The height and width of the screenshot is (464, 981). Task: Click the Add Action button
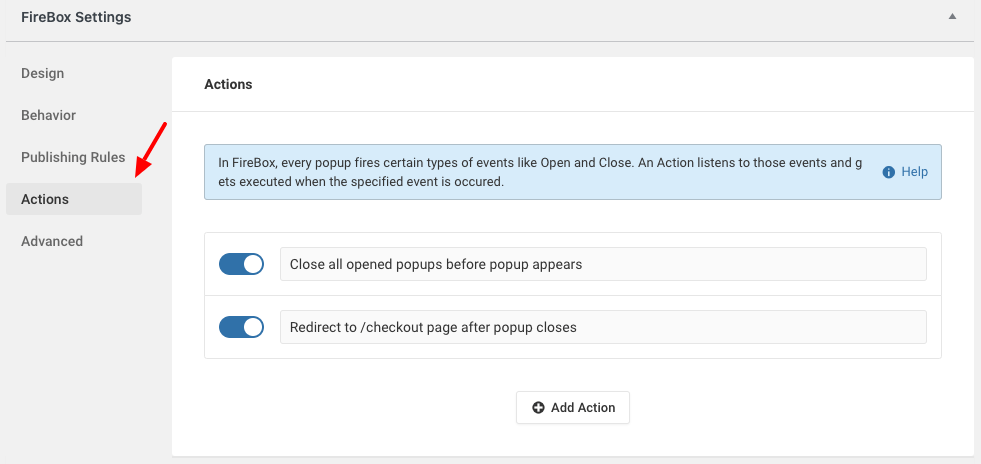(x=573, y=408)
